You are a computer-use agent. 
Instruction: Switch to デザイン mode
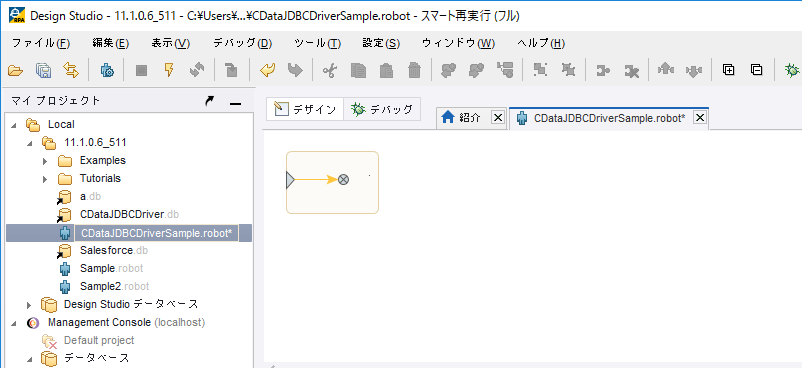(x=305, y=109)
